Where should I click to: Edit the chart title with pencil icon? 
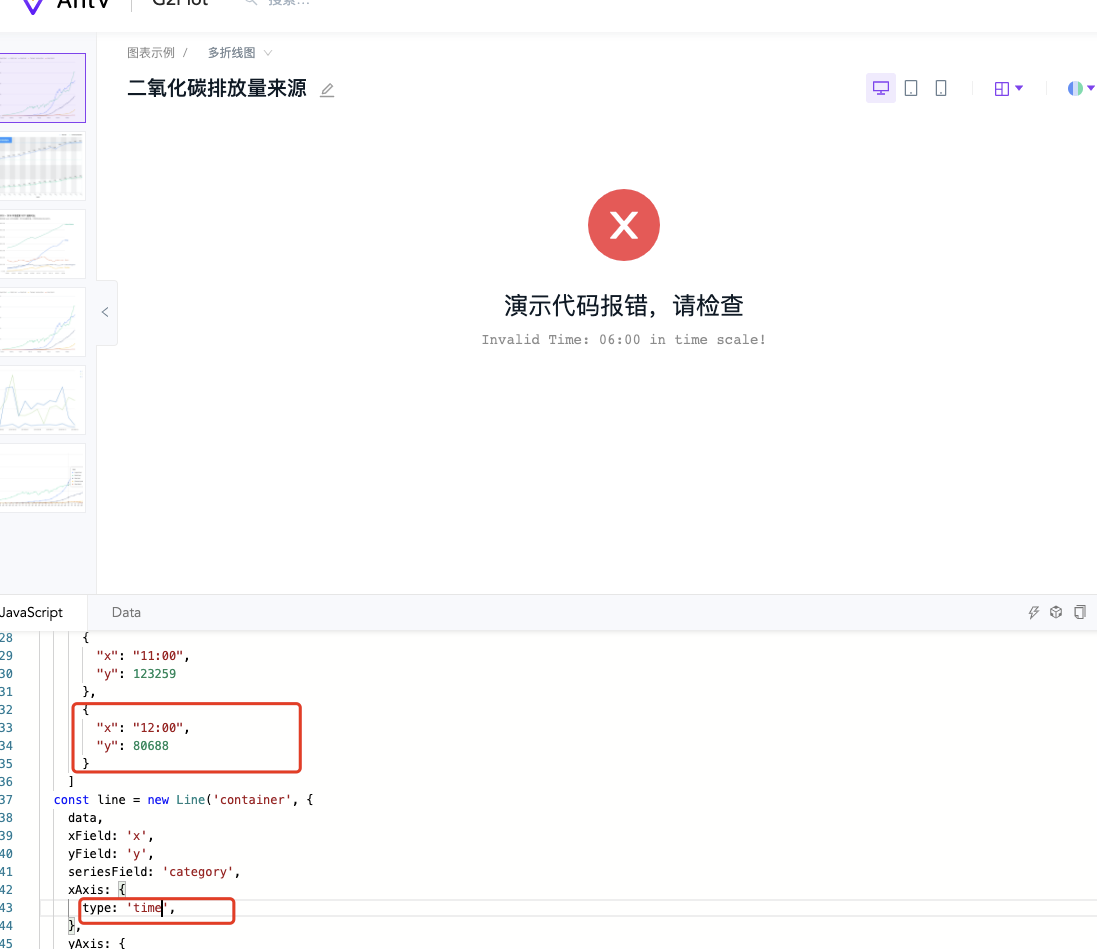(327, 90)
